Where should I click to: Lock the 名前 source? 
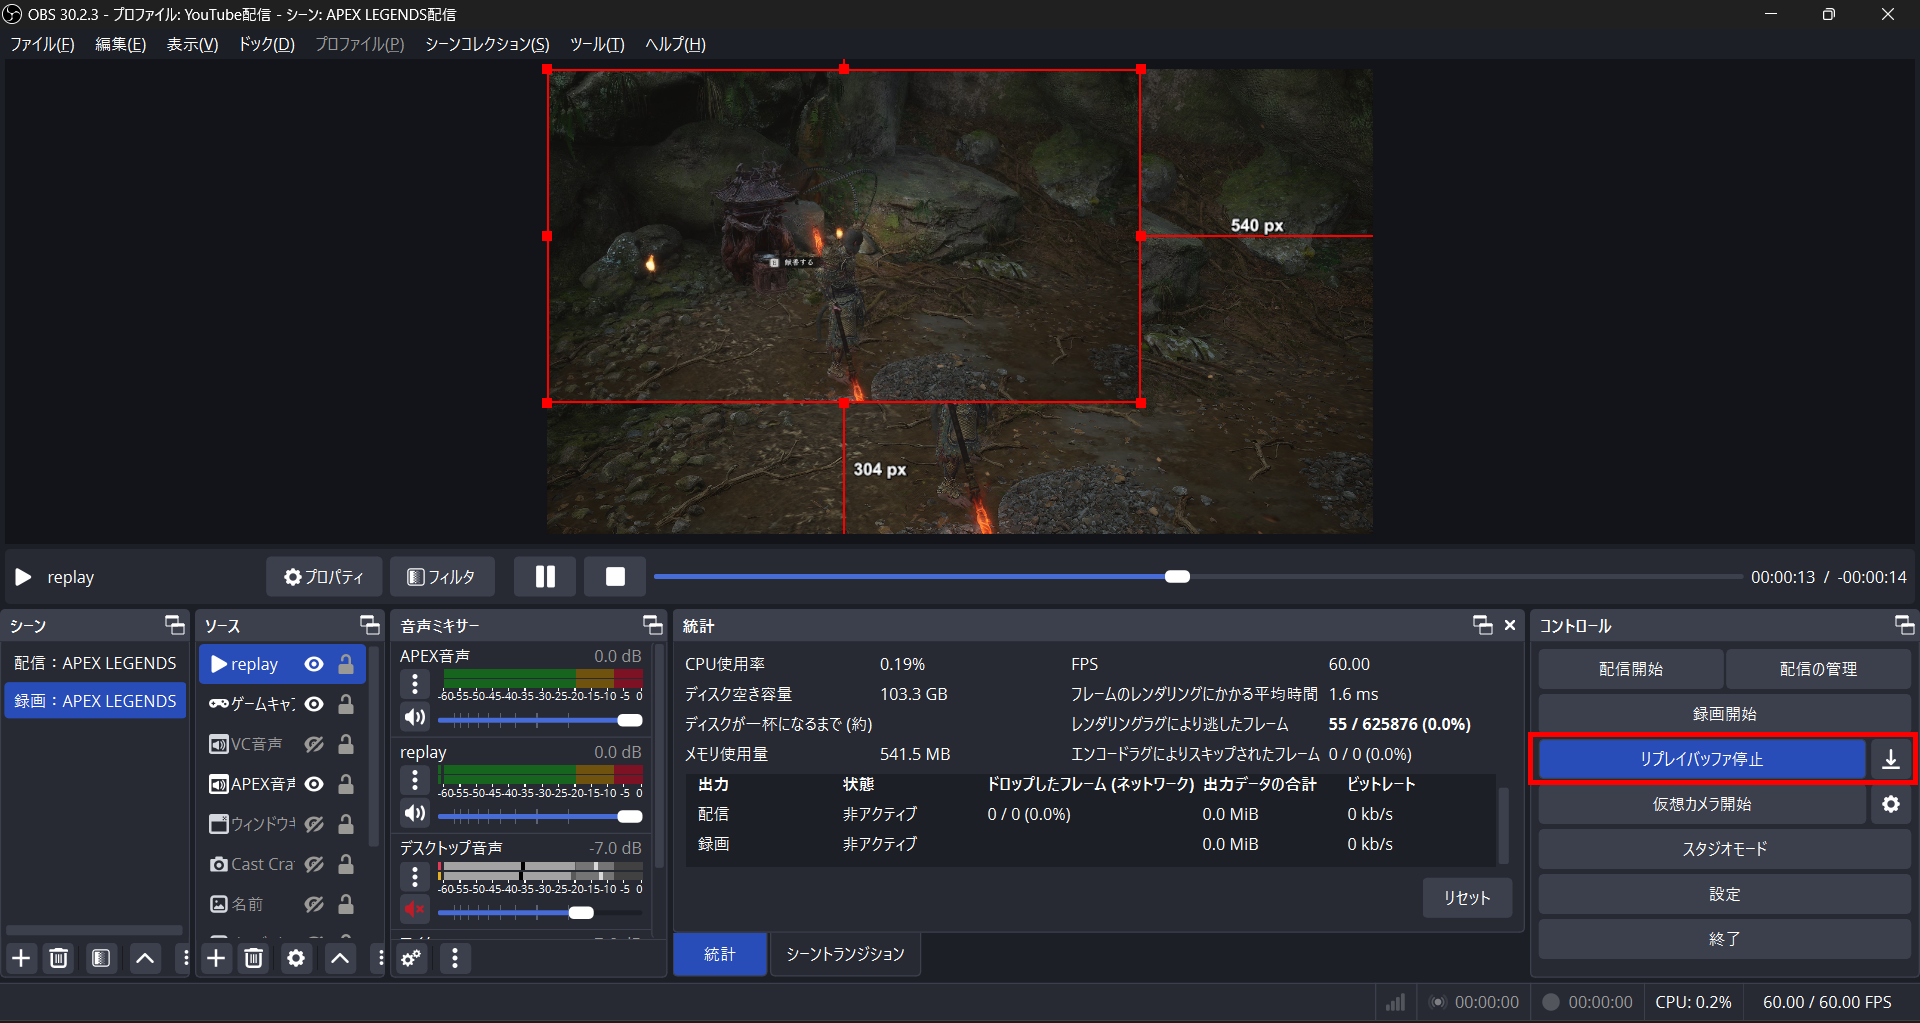coord(346,904)
